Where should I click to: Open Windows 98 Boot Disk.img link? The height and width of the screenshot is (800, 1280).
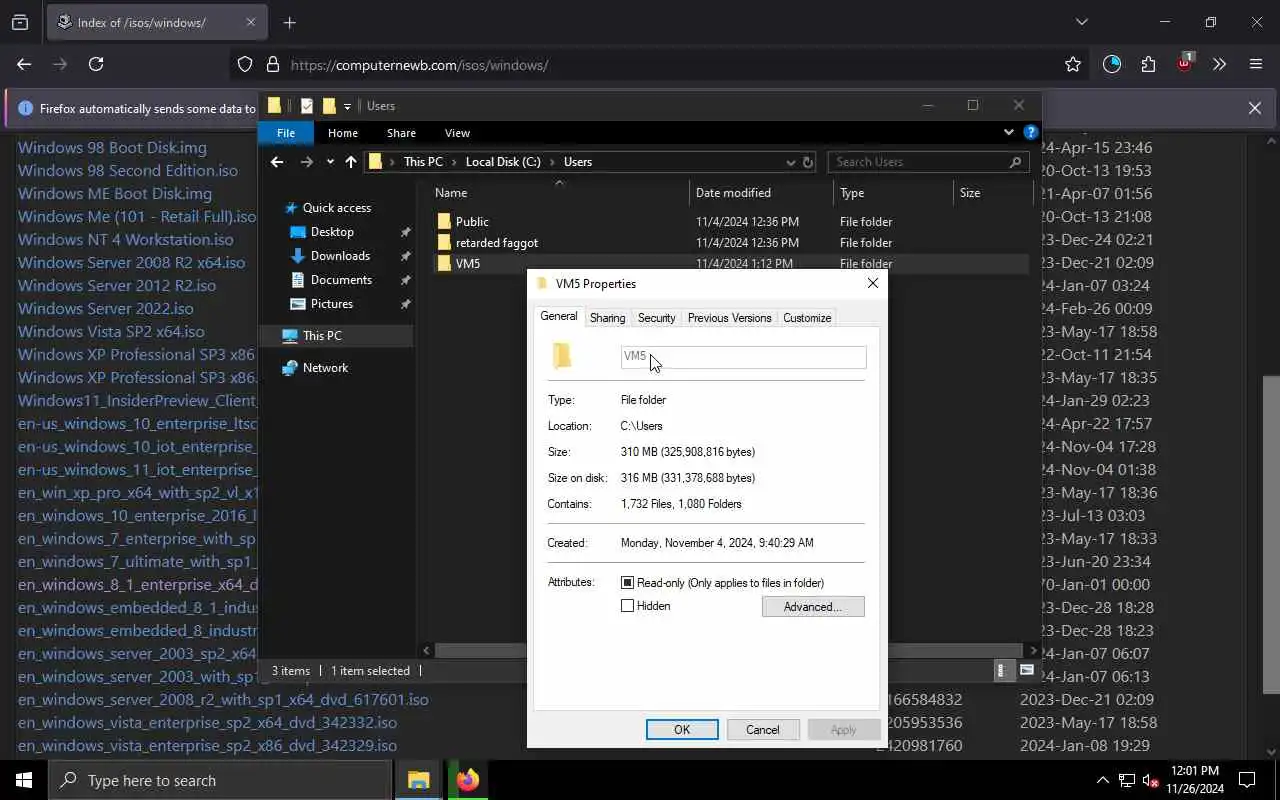coord(112,148)
